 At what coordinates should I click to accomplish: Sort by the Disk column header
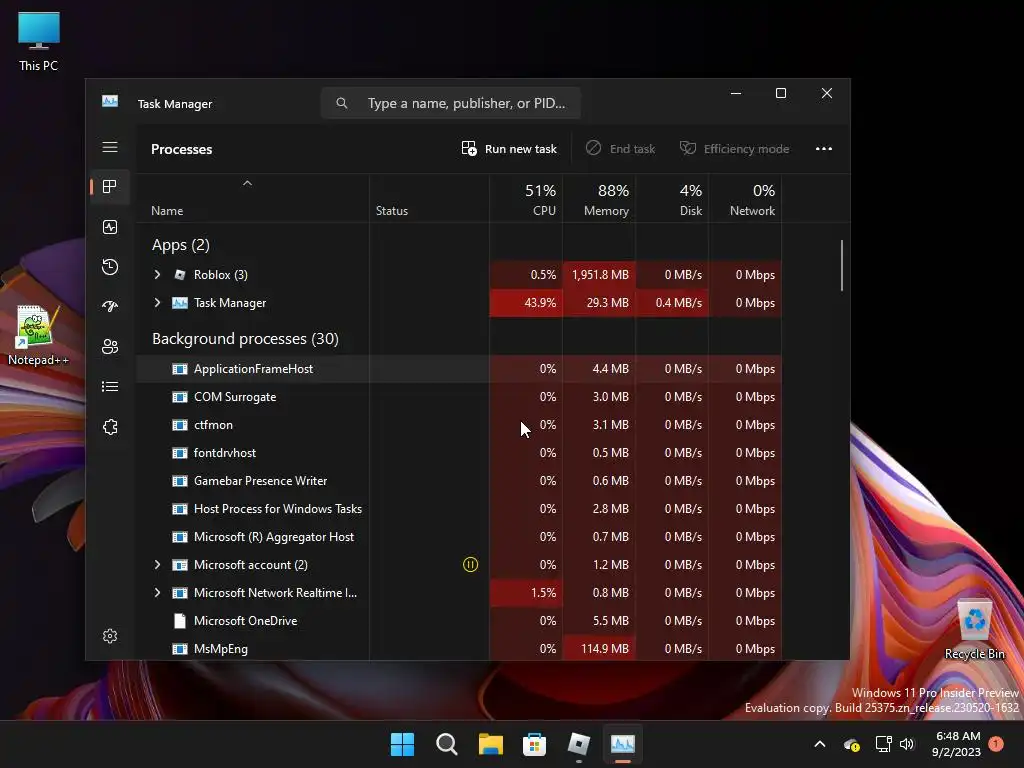click(x=672, y=199)
